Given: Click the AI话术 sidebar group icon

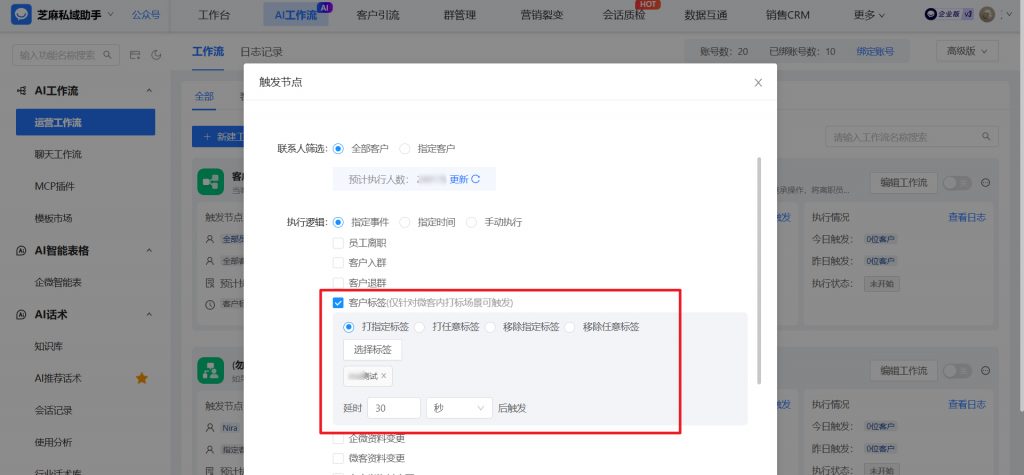Looking at the screenshot, I should click(22, 314).
